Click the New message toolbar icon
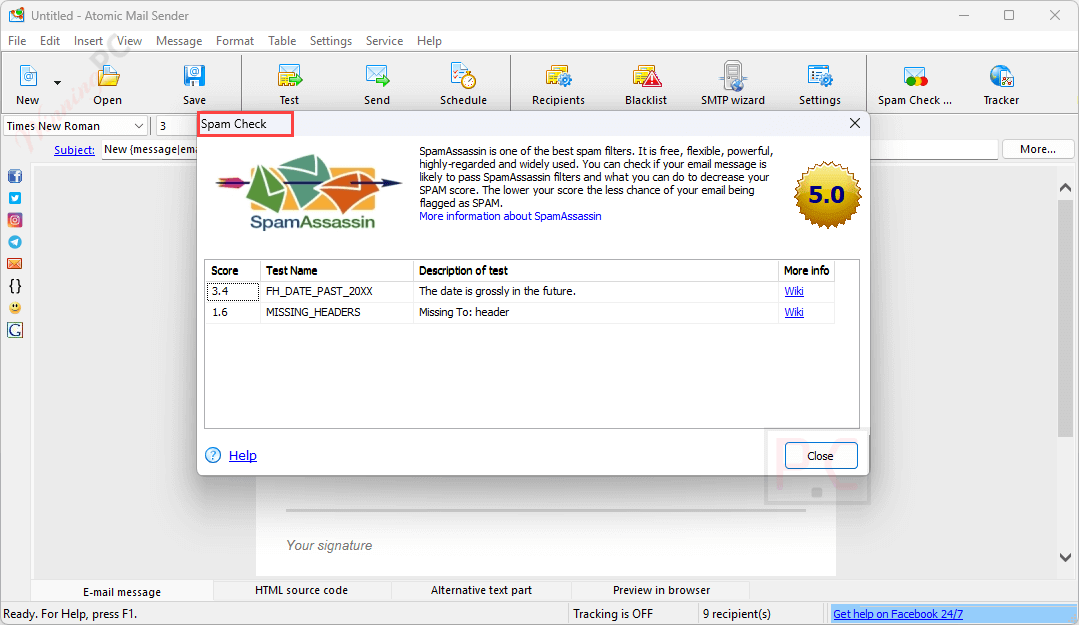1079x625 pixels. point(28,76)
